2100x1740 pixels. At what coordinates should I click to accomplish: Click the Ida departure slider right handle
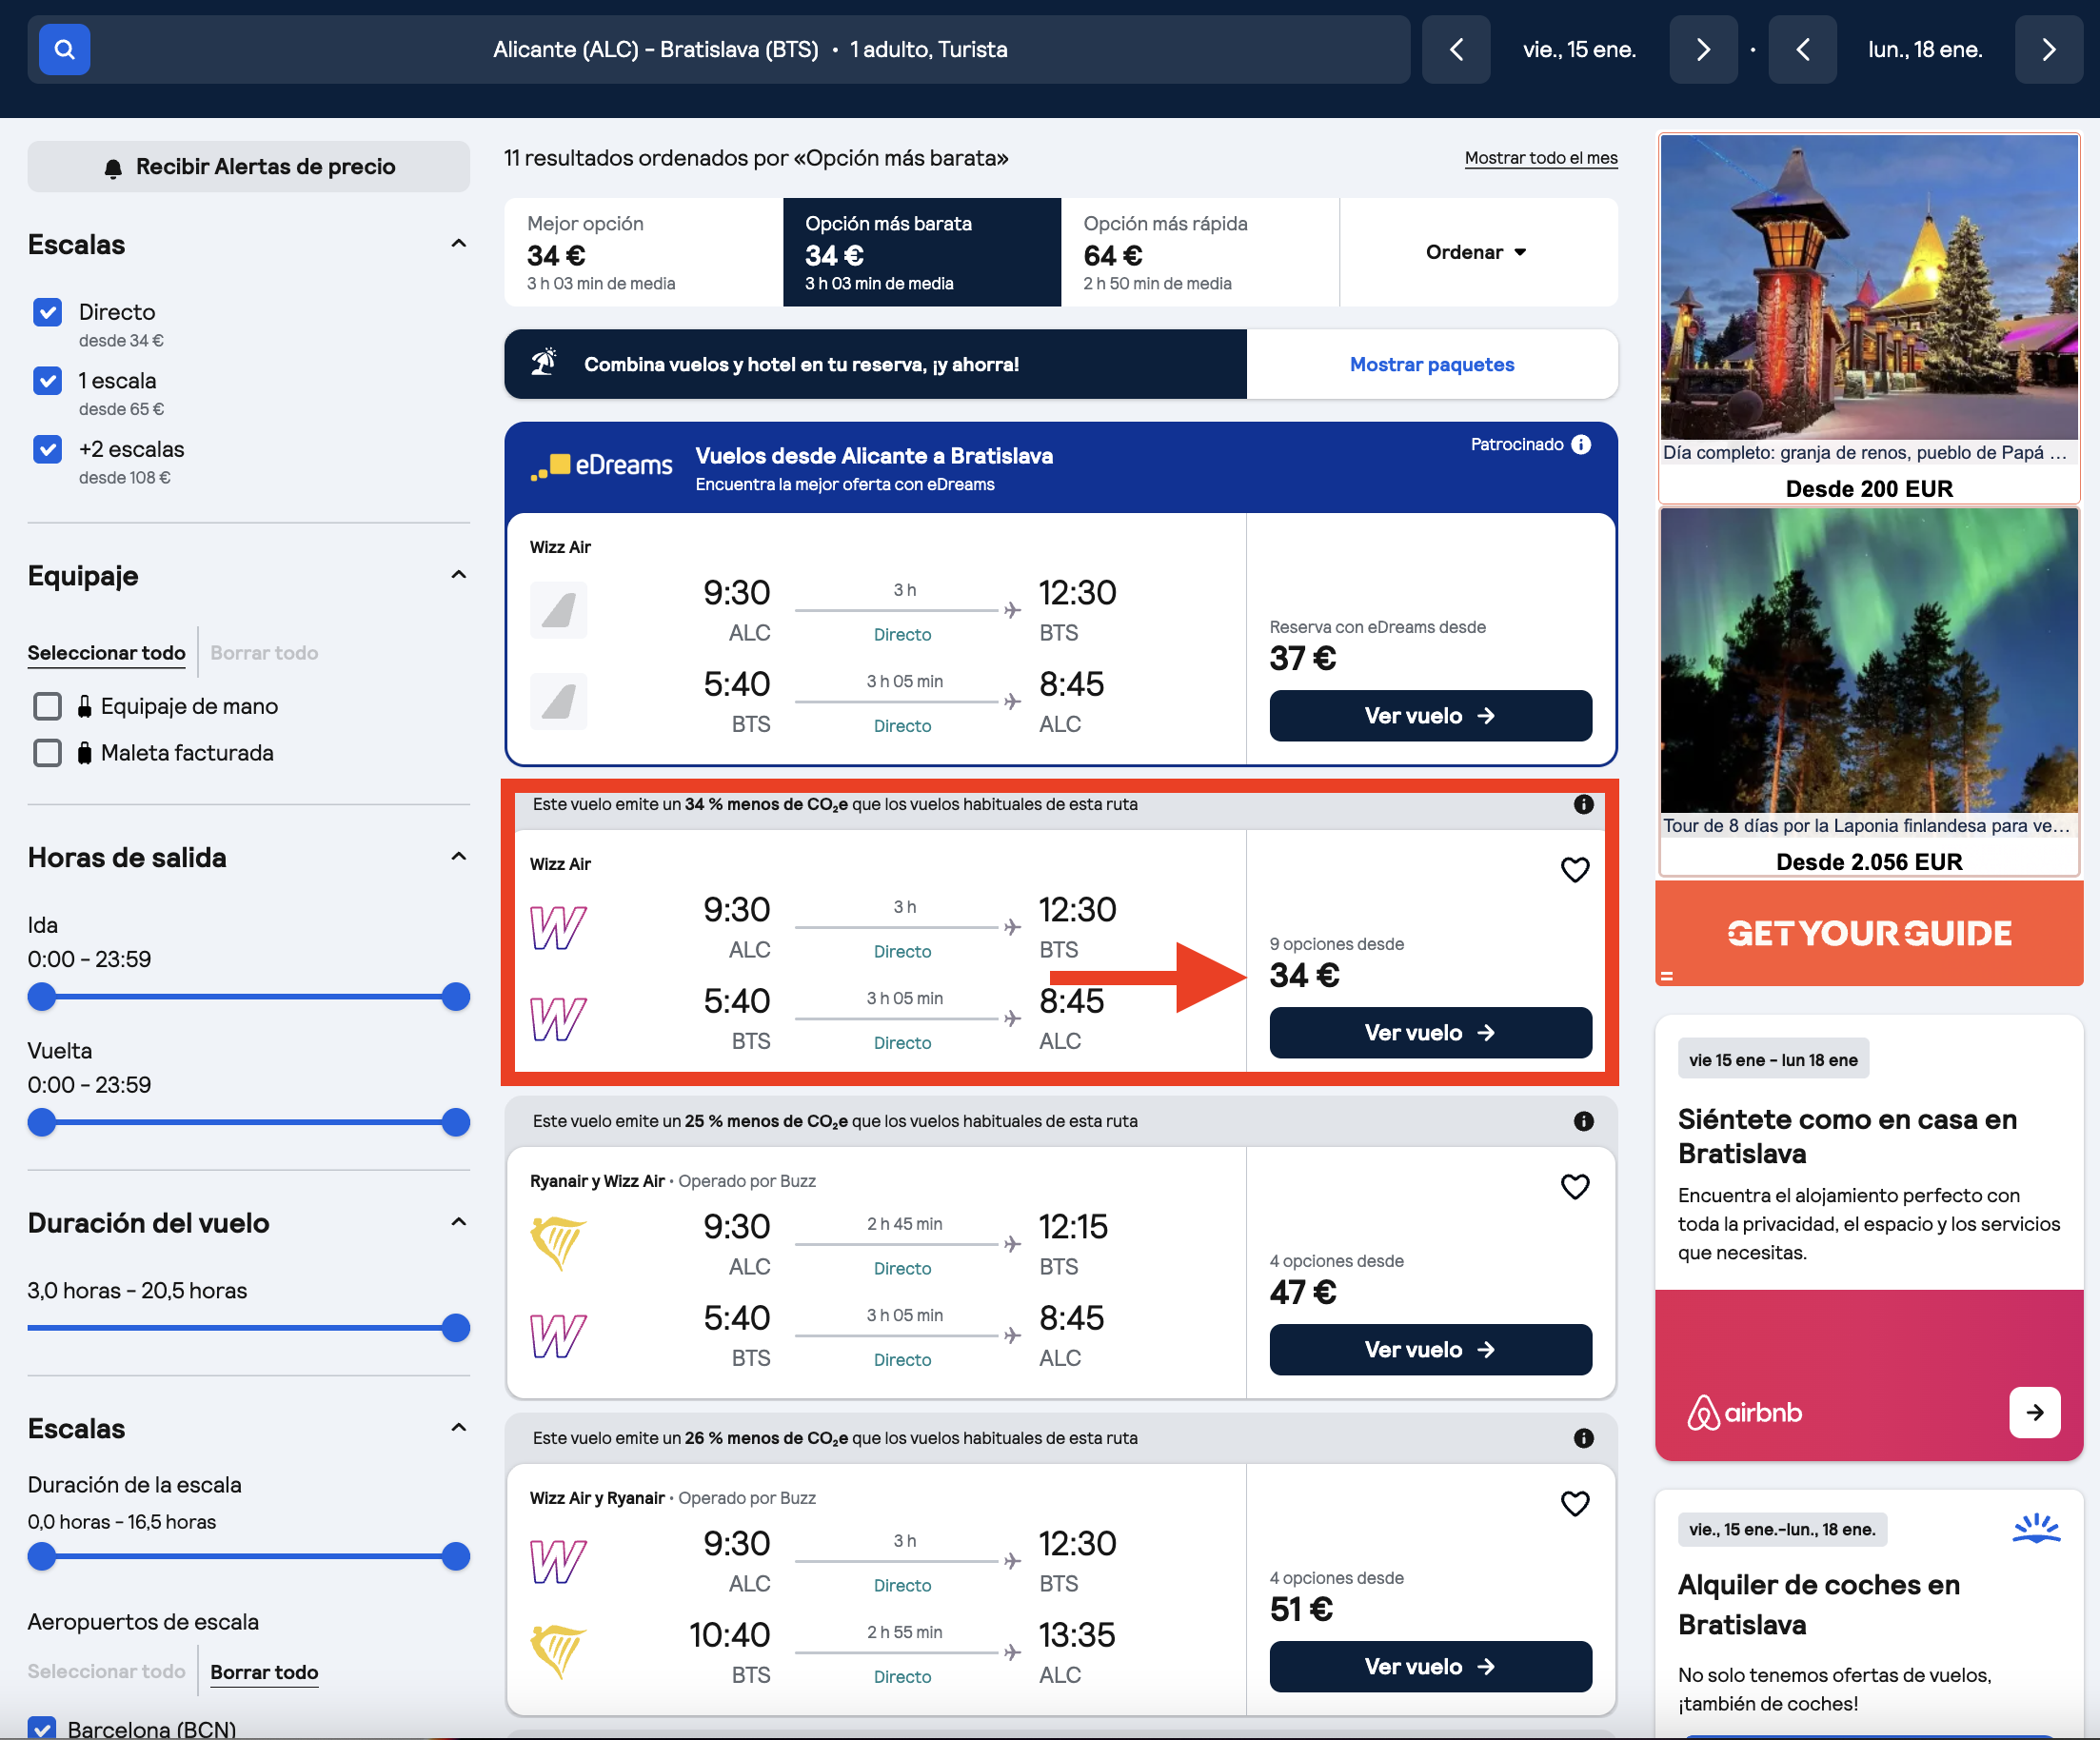456,997
